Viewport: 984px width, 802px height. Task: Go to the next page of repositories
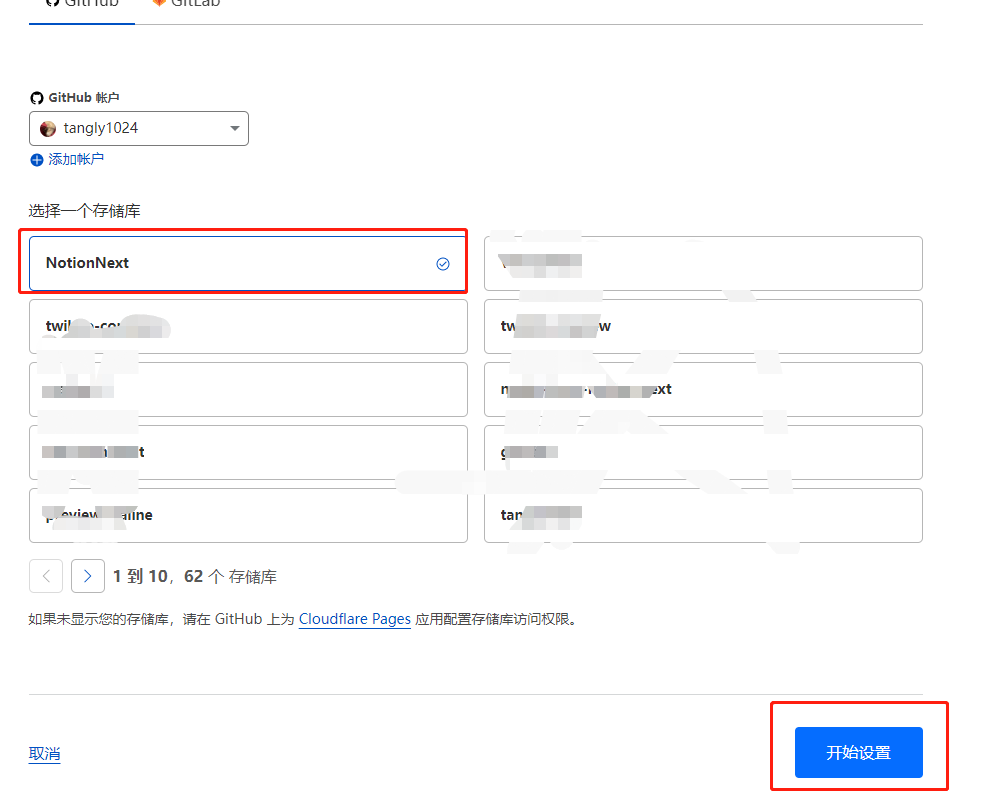[x=88, y=576]
